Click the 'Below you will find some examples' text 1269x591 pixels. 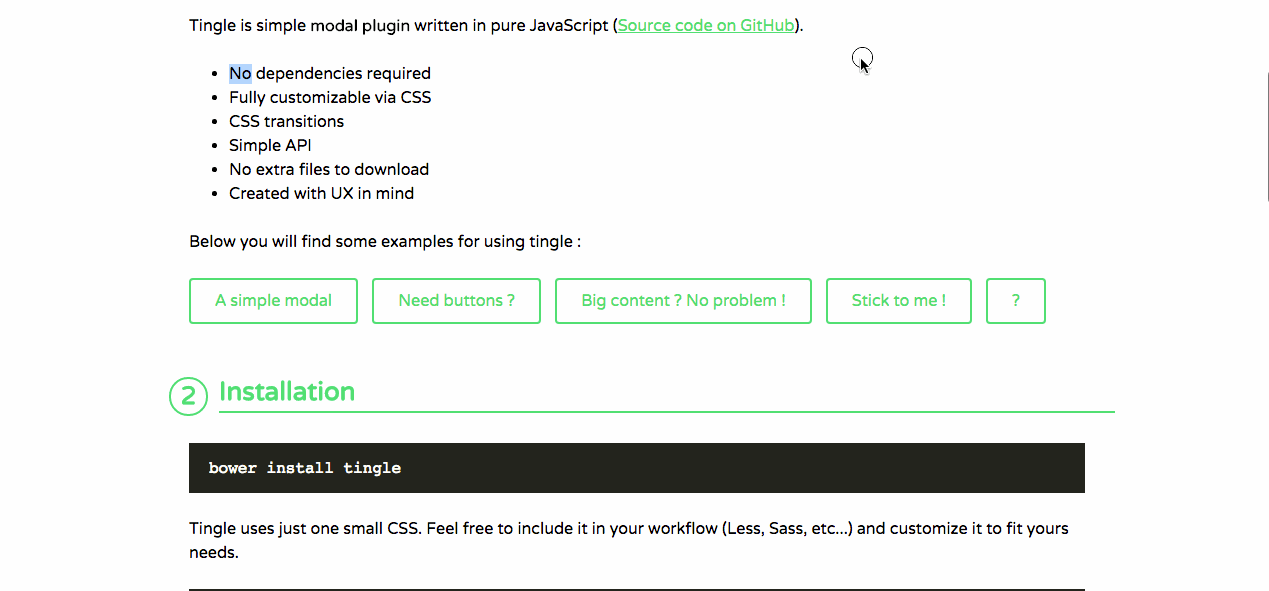(x=384, y=240)
